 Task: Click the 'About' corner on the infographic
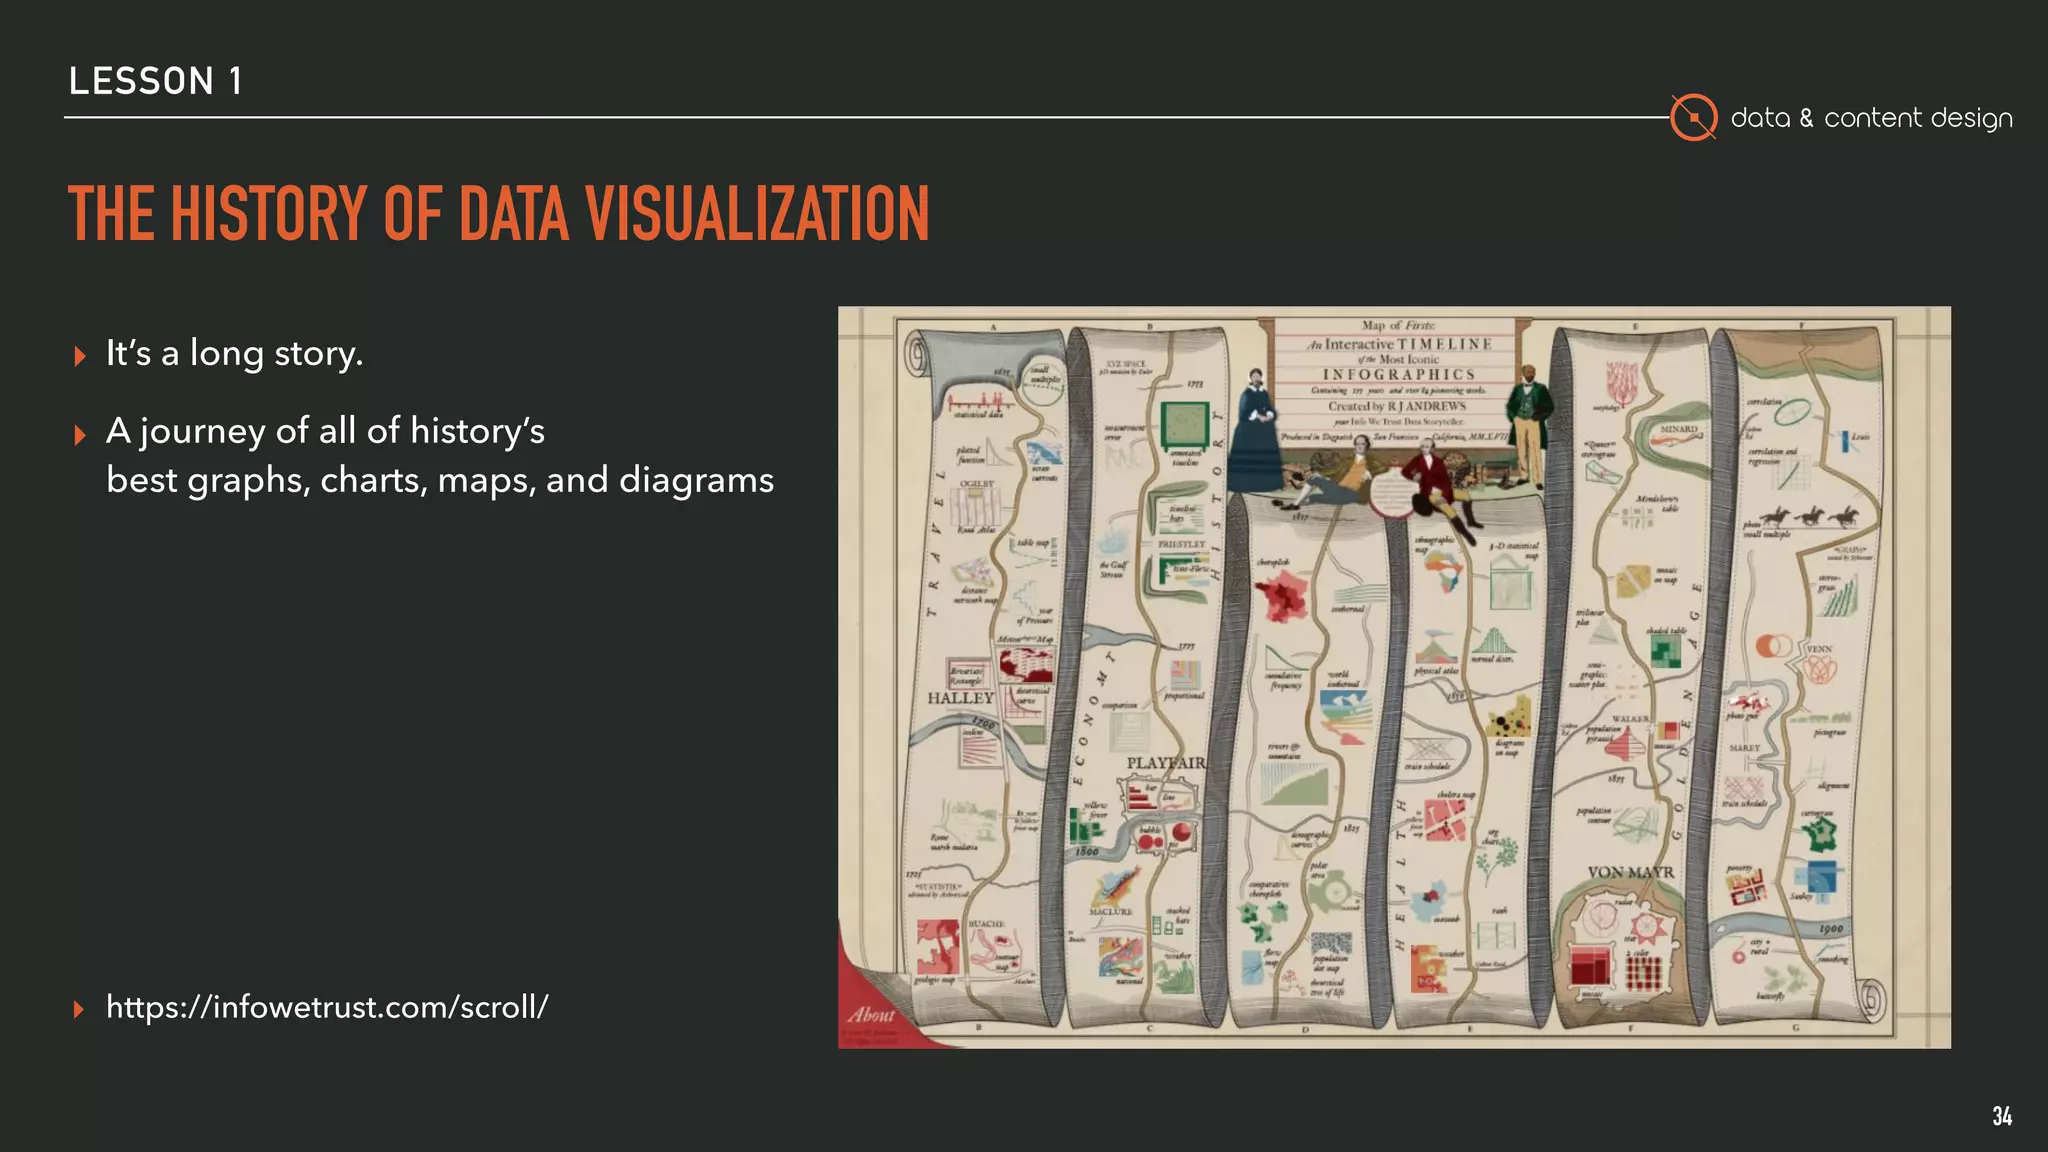click(x=872, y=1014)
